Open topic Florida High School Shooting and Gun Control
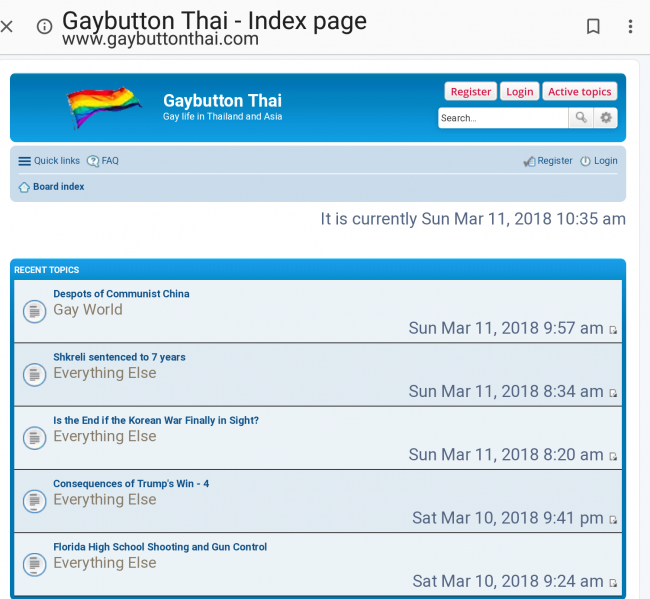Viewport: 650px width, 599px height. click(x=160, y=547)
